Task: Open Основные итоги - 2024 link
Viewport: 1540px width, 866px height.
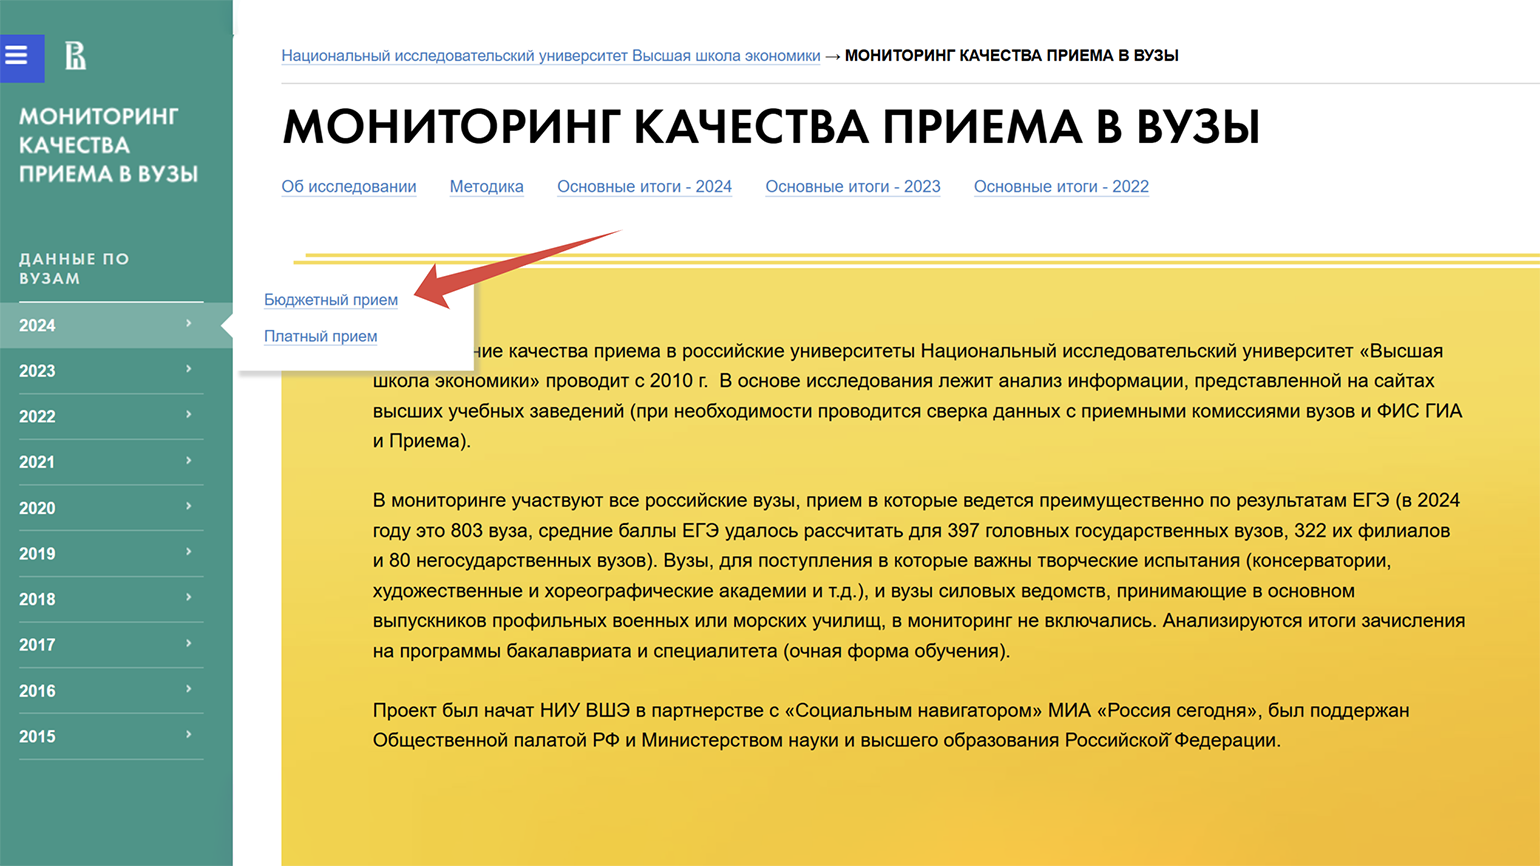Action: point(644,186)
